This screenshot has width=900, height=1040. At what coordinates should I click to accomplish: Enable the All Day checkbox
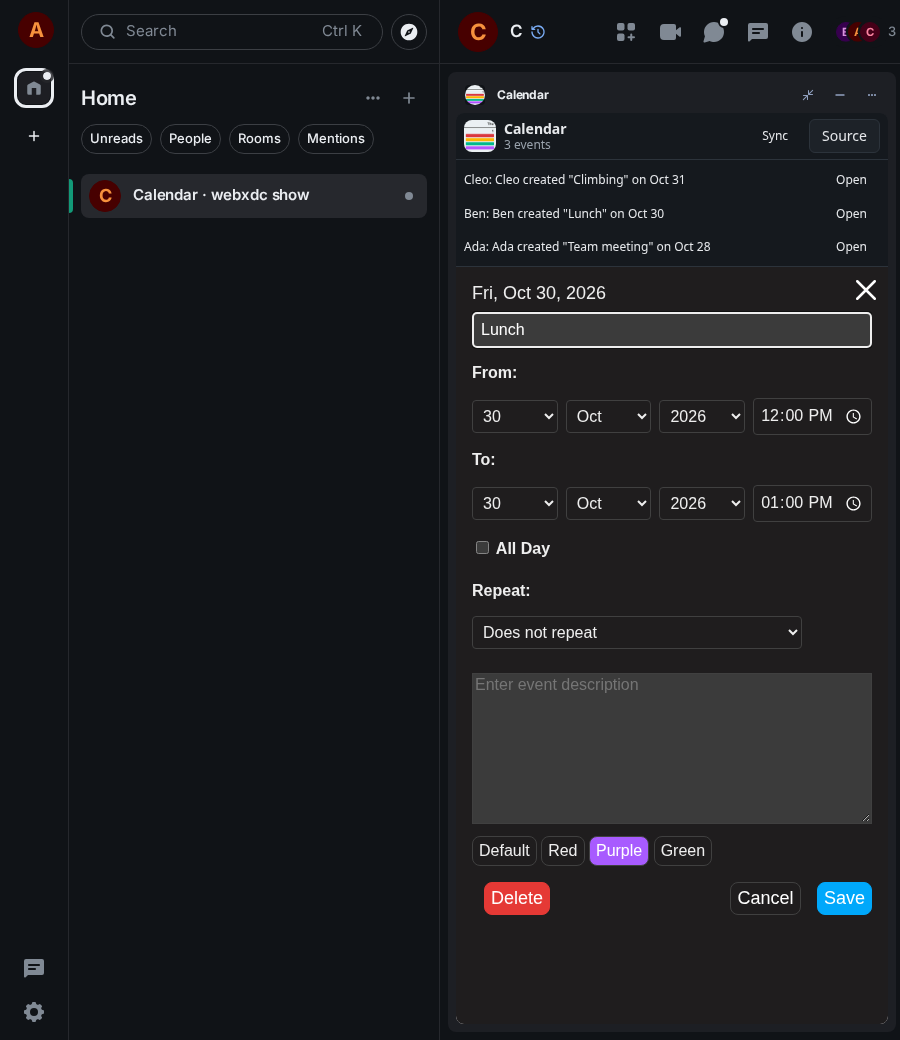tap(482, 548)
